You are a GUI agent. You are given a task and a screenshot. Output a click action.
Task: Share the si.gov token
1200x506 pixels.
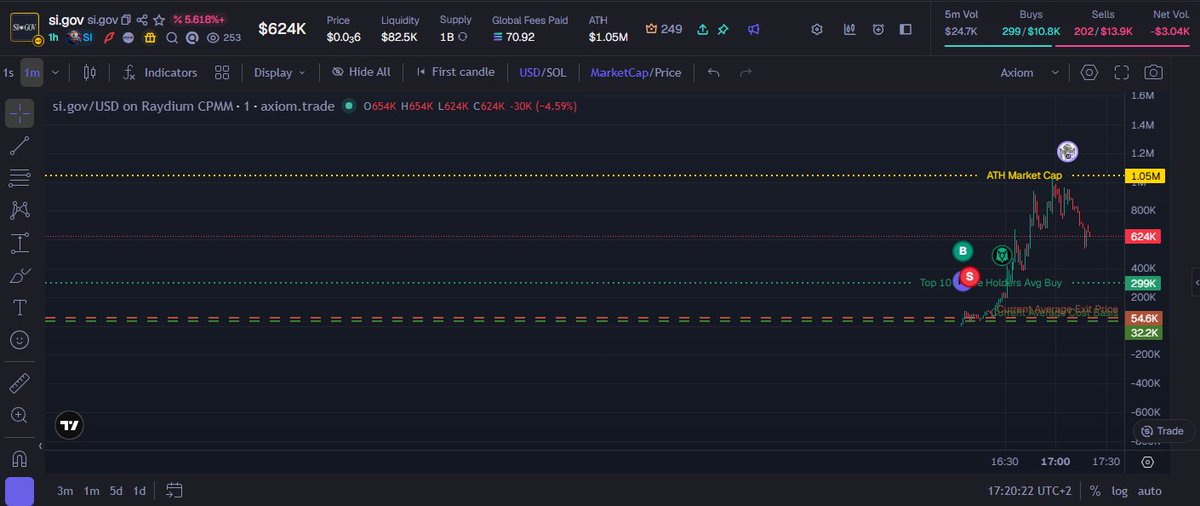click(x=142, y=19)
